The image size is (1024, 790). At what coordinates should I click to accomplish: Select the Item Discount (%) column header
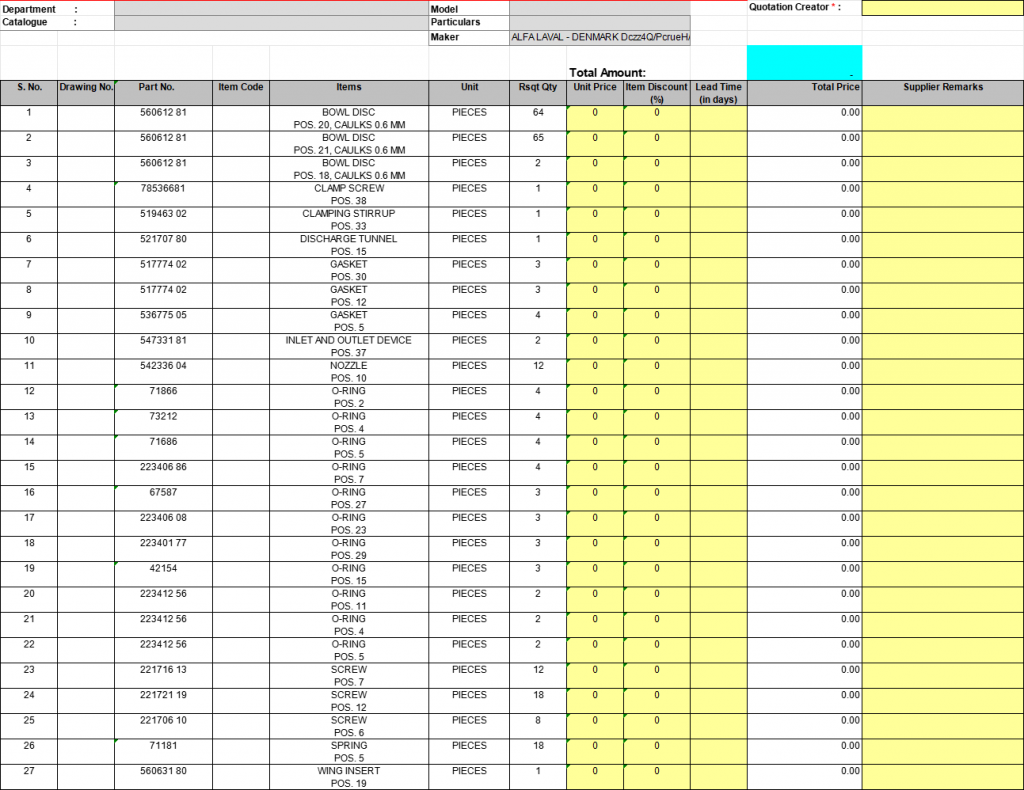pyautogui.click(x=656, y=93)
